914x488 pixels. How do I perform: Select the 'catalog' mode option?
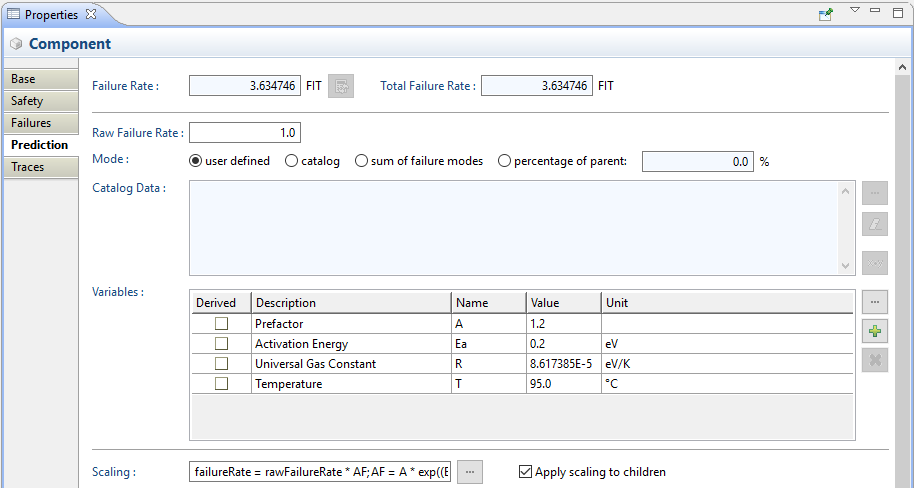(292, 161)
